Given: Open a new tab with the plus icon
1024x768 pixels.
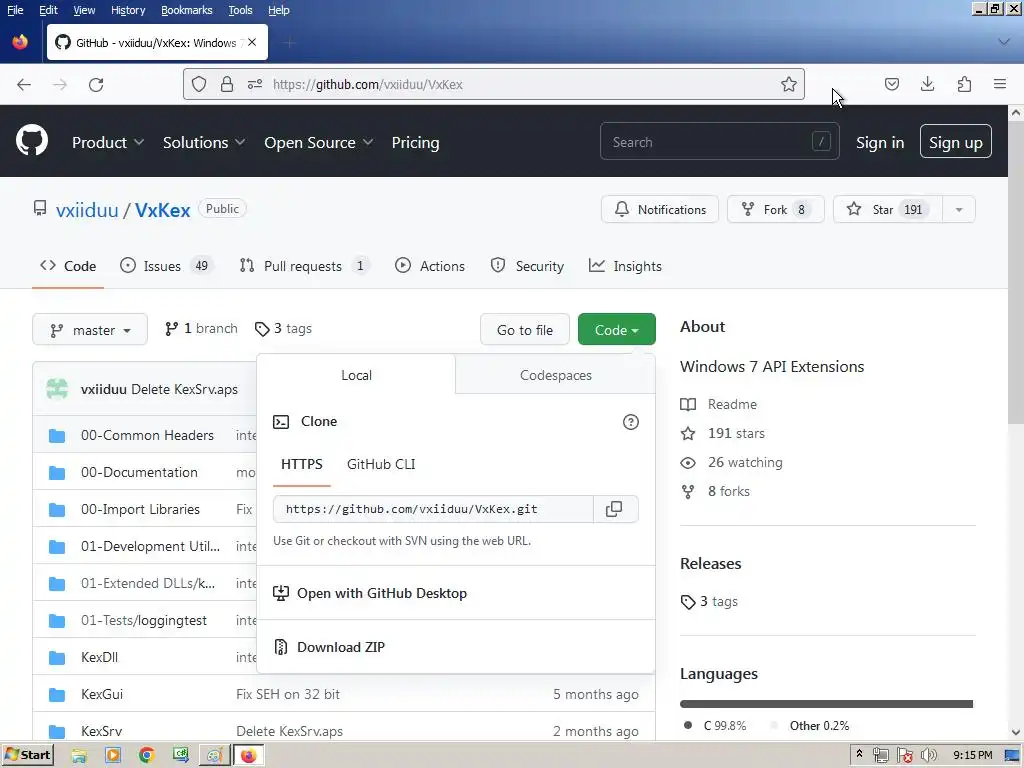Looking at the screenshot, I should 289,43.
